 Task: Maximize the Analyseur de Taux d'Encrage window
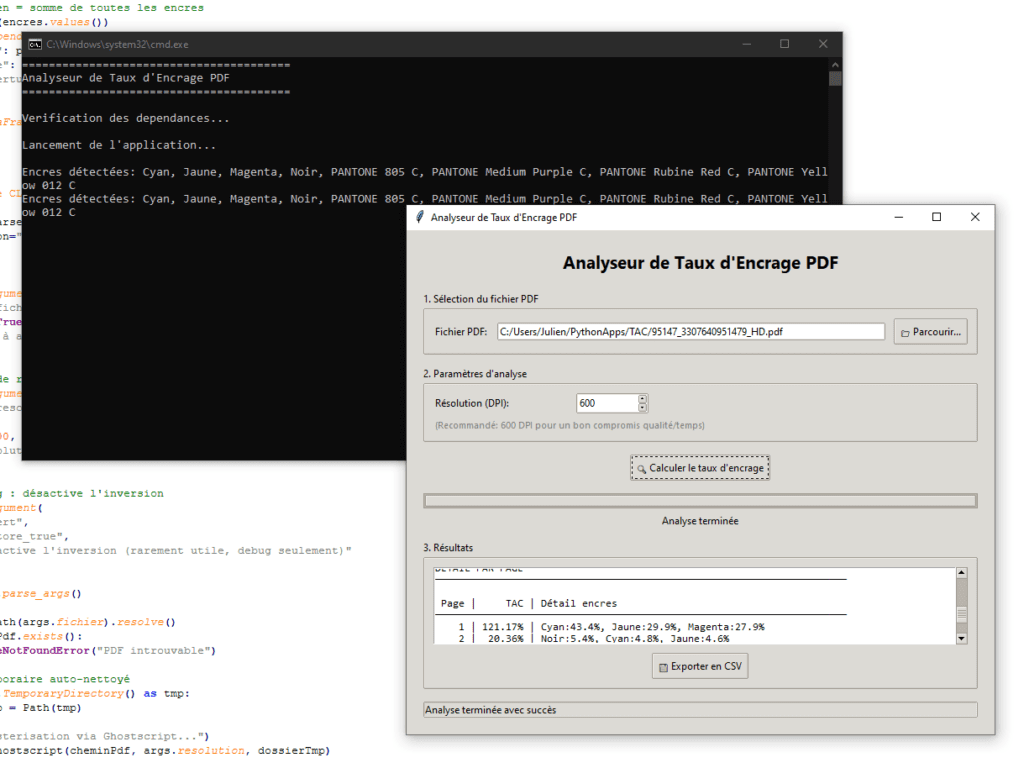[937, 217]
